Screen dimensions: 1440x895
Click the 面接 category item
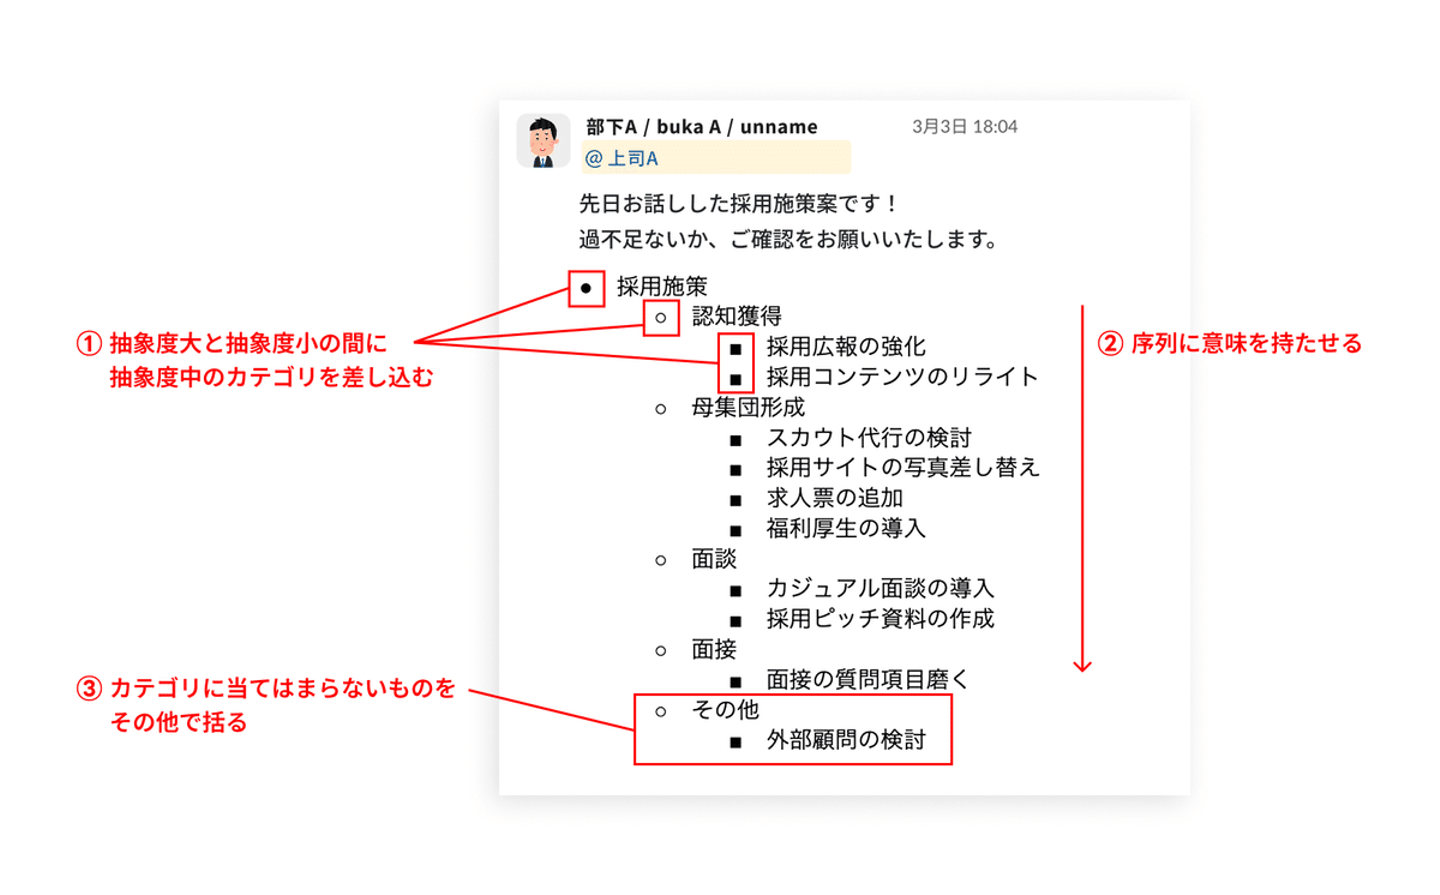coord(714,650)
